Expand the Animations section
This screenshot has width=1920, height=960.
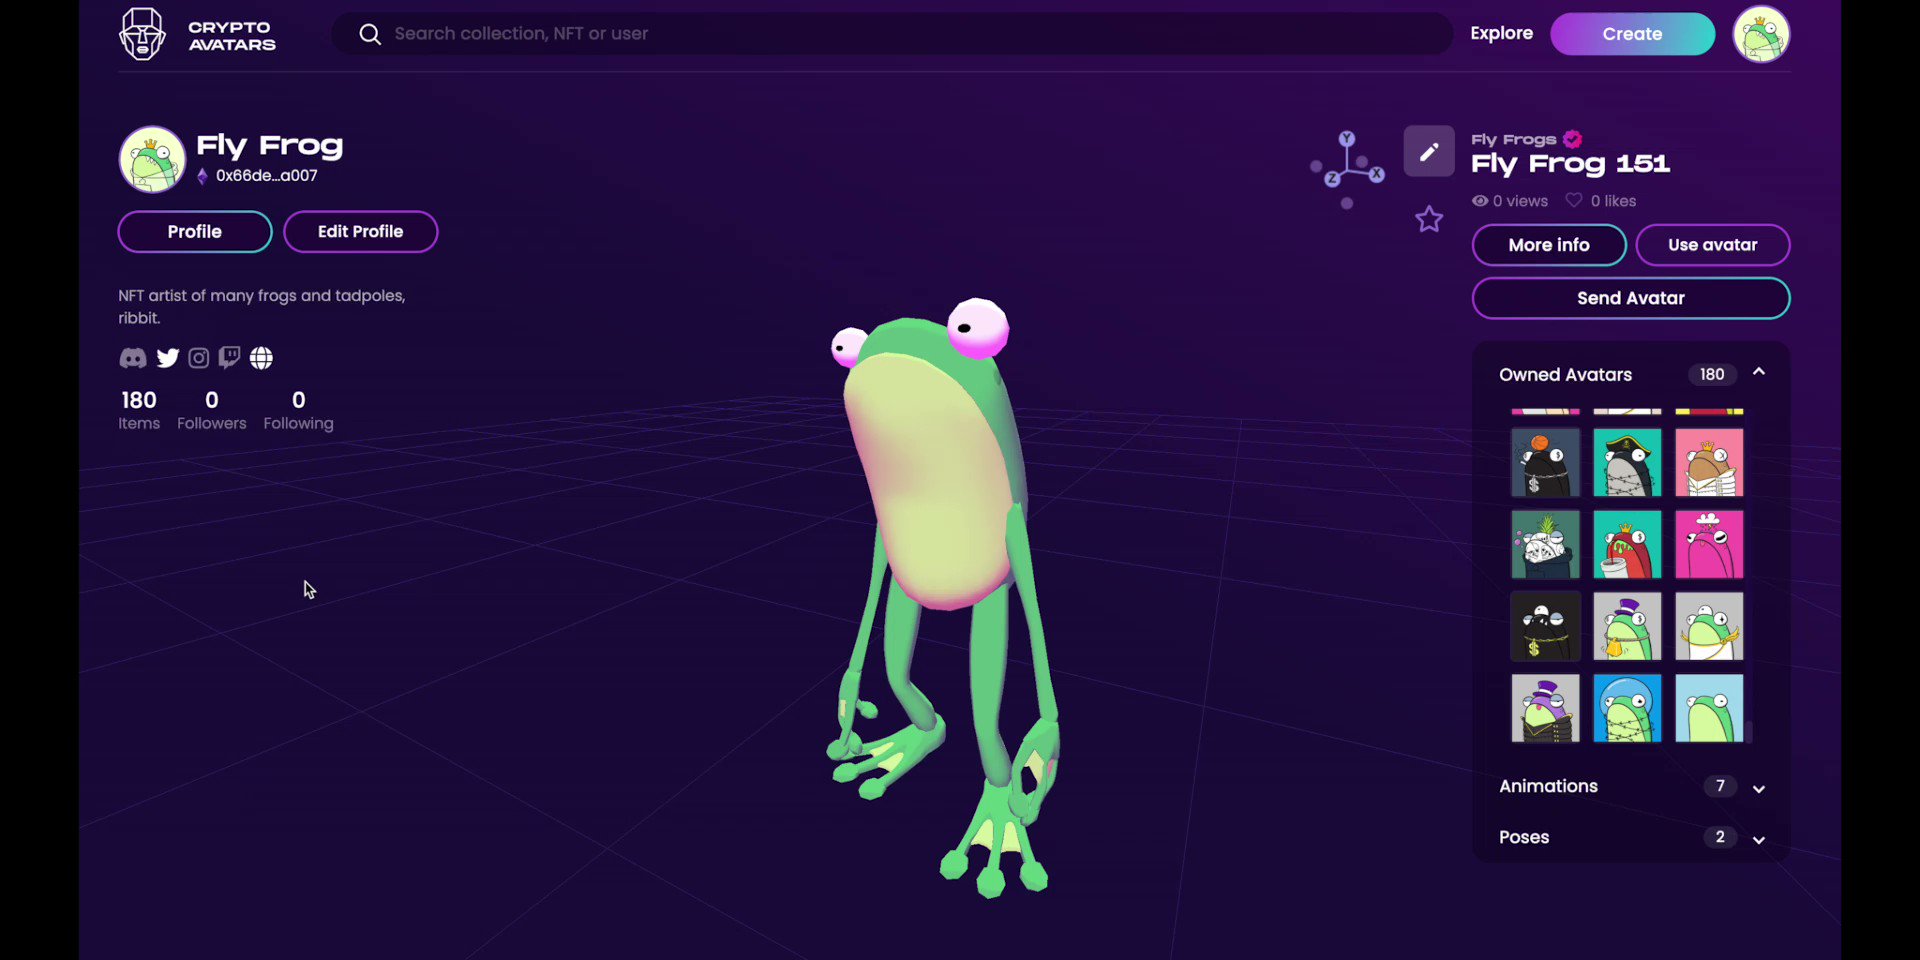1759,788
